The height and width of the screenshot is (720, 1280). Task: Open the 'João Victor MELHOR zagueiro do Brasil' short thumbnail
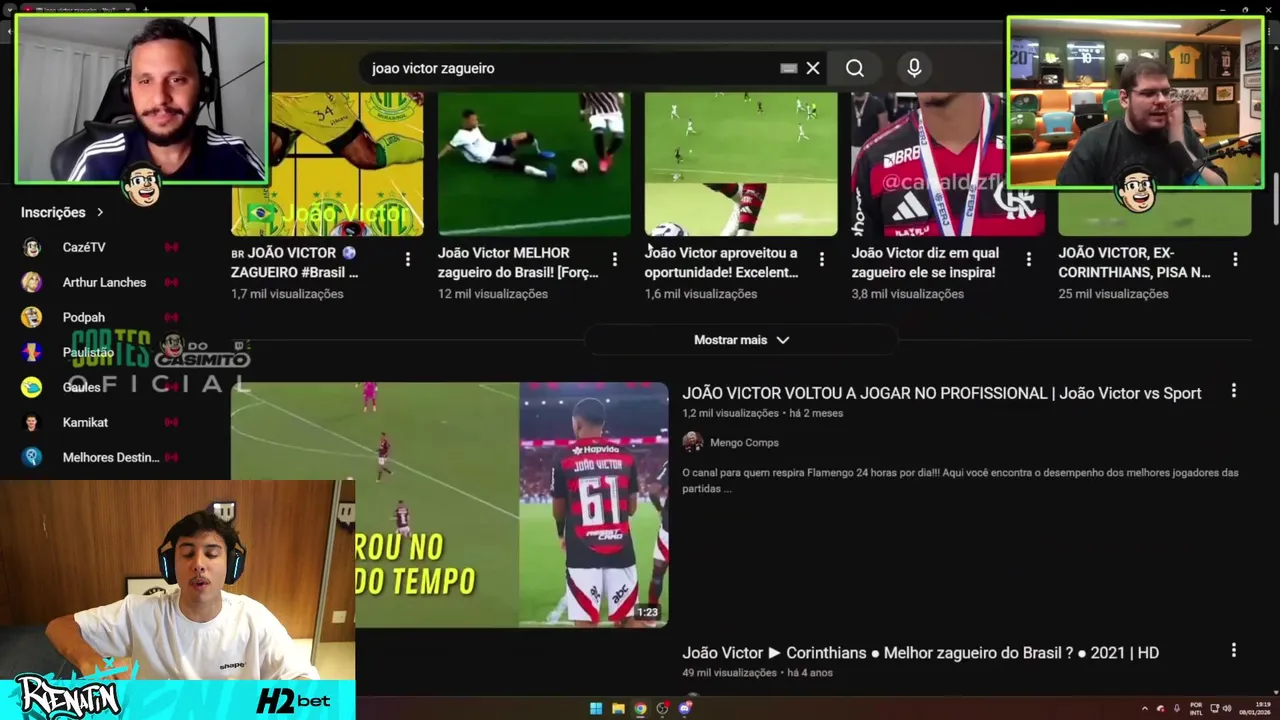click(x=534, y=164)
